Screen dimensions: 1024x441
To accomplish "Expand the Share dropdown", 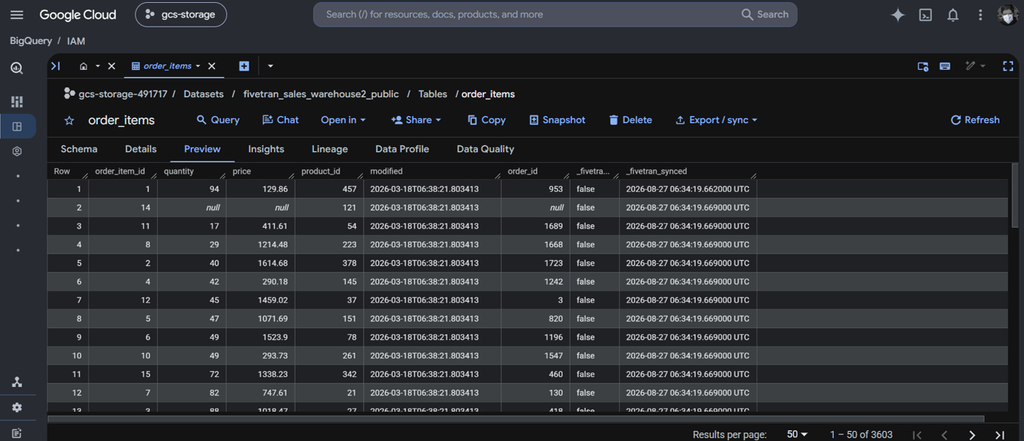I will pyautogui.click(x=416, y=120).
